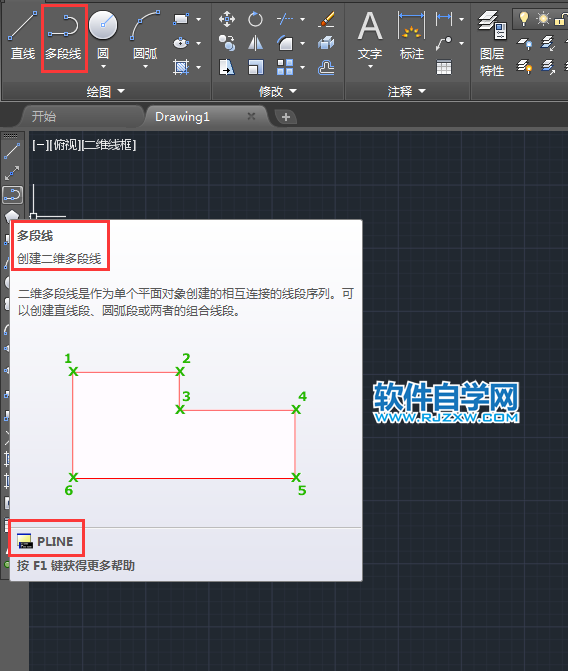Click the Mirror tool icon
This screenshot has width=568, height=671.
[x=256, y=43]
